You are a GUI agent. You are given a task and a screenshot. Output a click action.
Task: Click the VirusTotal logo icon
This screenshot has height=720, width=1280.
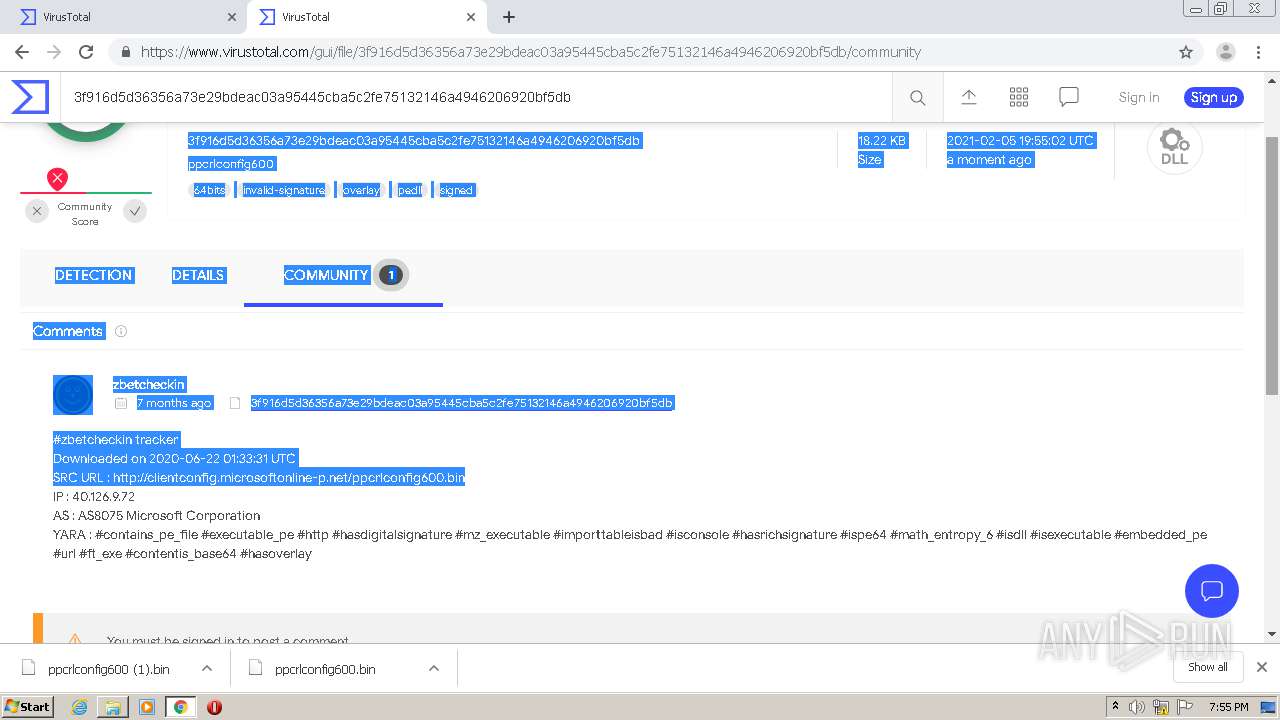[x=30, y=97]
